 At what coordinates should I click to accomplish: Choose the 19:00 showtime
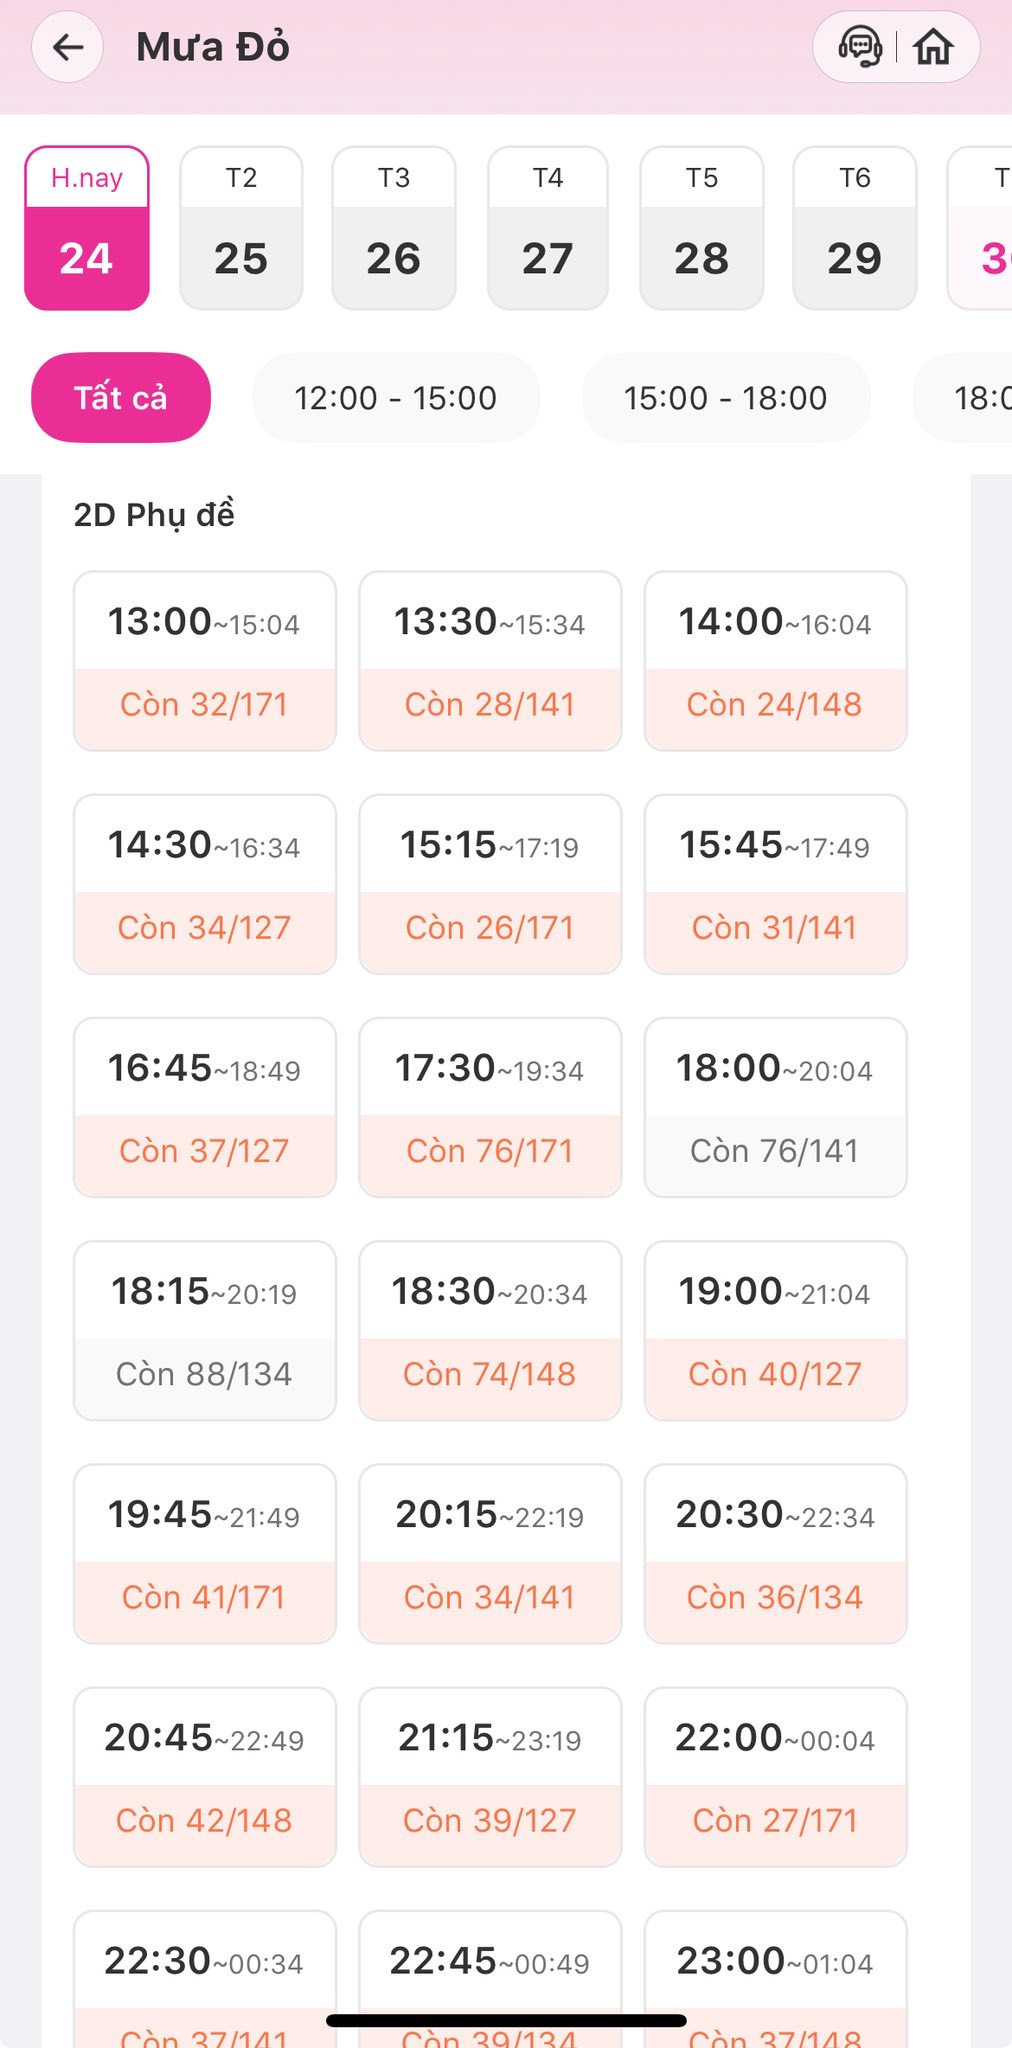775,1330
